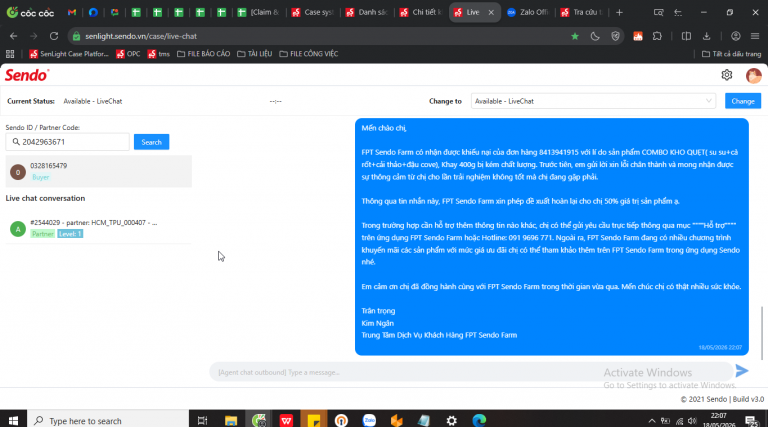Click the browser address bar URL
Screen dimensions: 768x427
(x=141, y=36)
